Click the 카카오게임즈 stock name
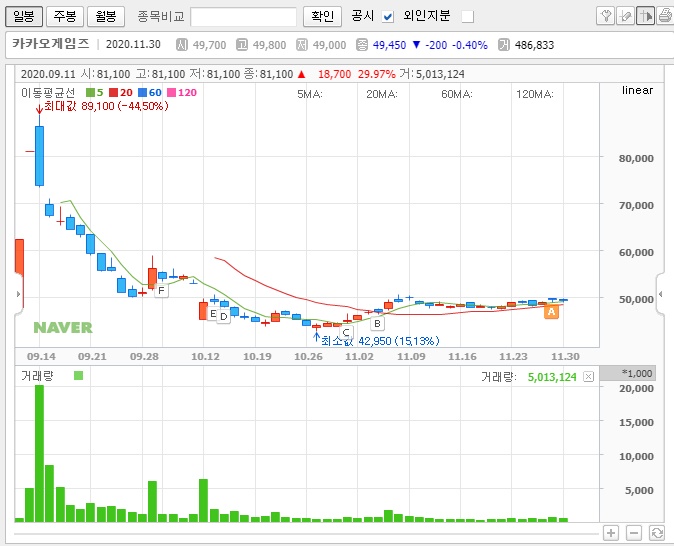Viewport: 674px width, 546px height. coord(51,44)
